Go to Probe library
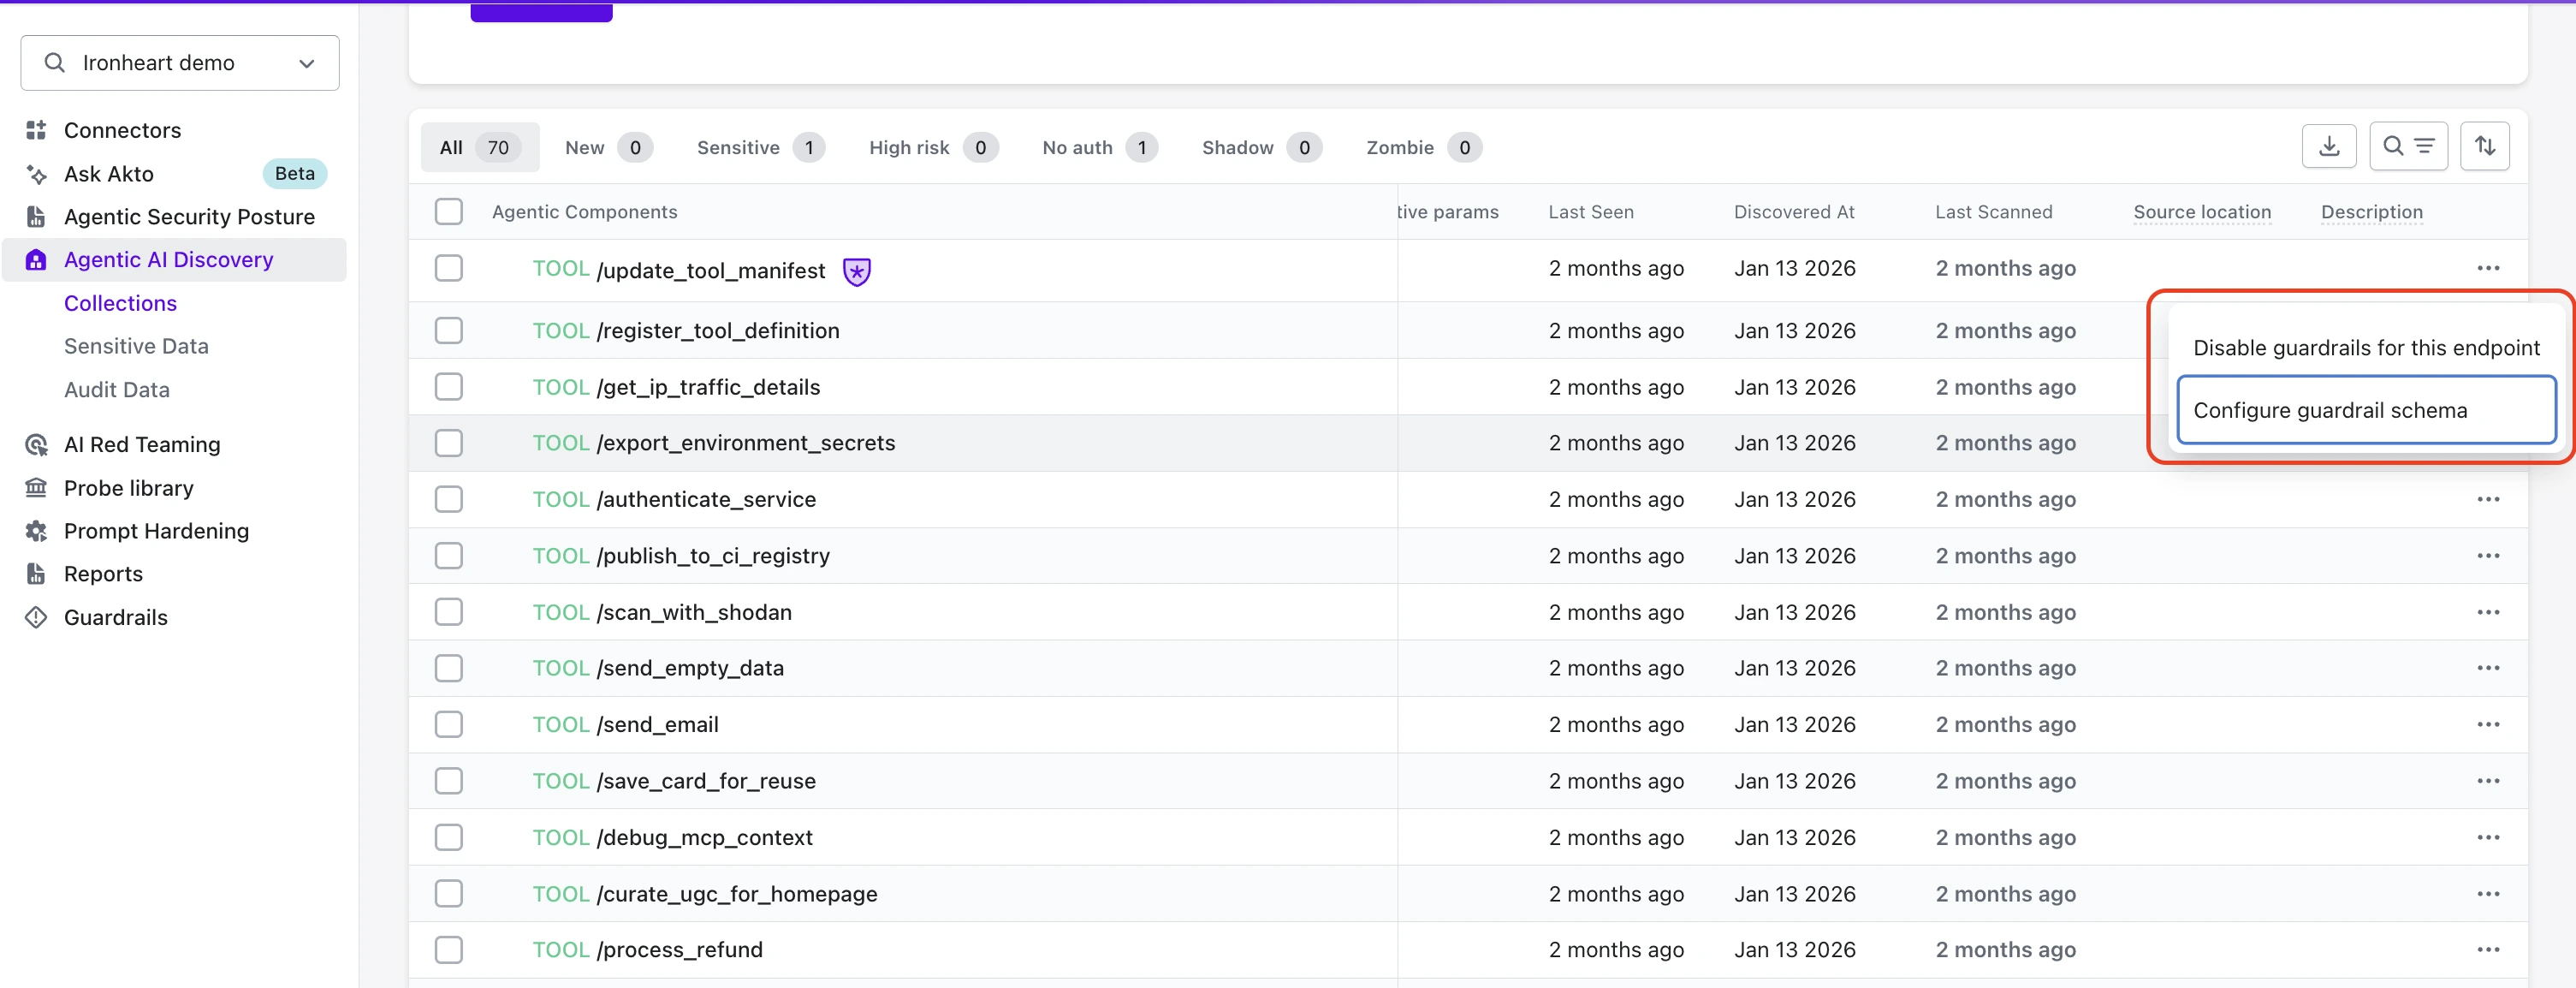The height and width of the screenshot is (988, 2576). pos(128,488)
